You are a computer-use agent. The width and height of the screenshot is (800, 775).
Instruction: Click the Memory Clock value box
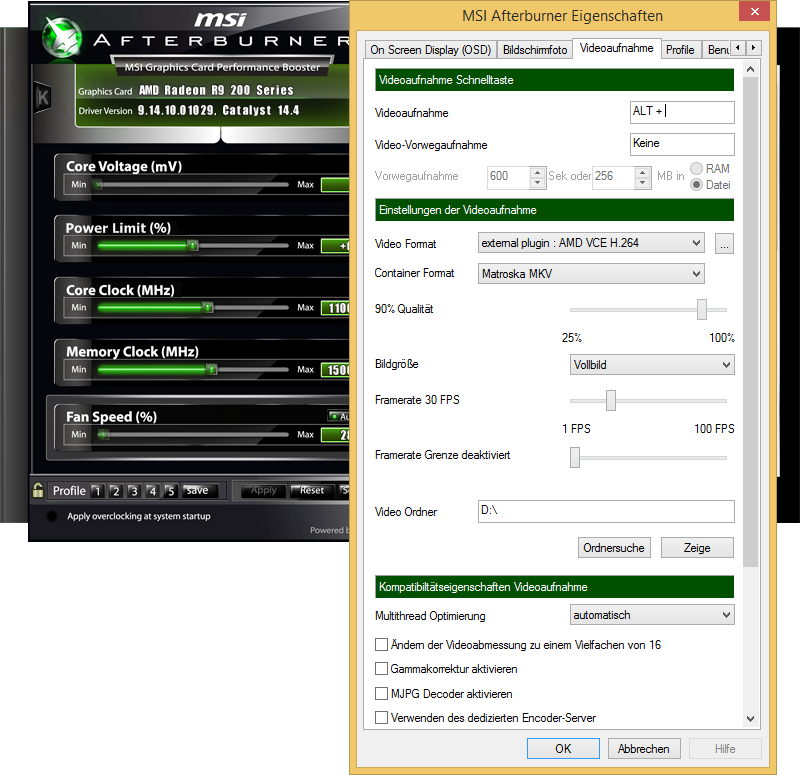point(335,370)
